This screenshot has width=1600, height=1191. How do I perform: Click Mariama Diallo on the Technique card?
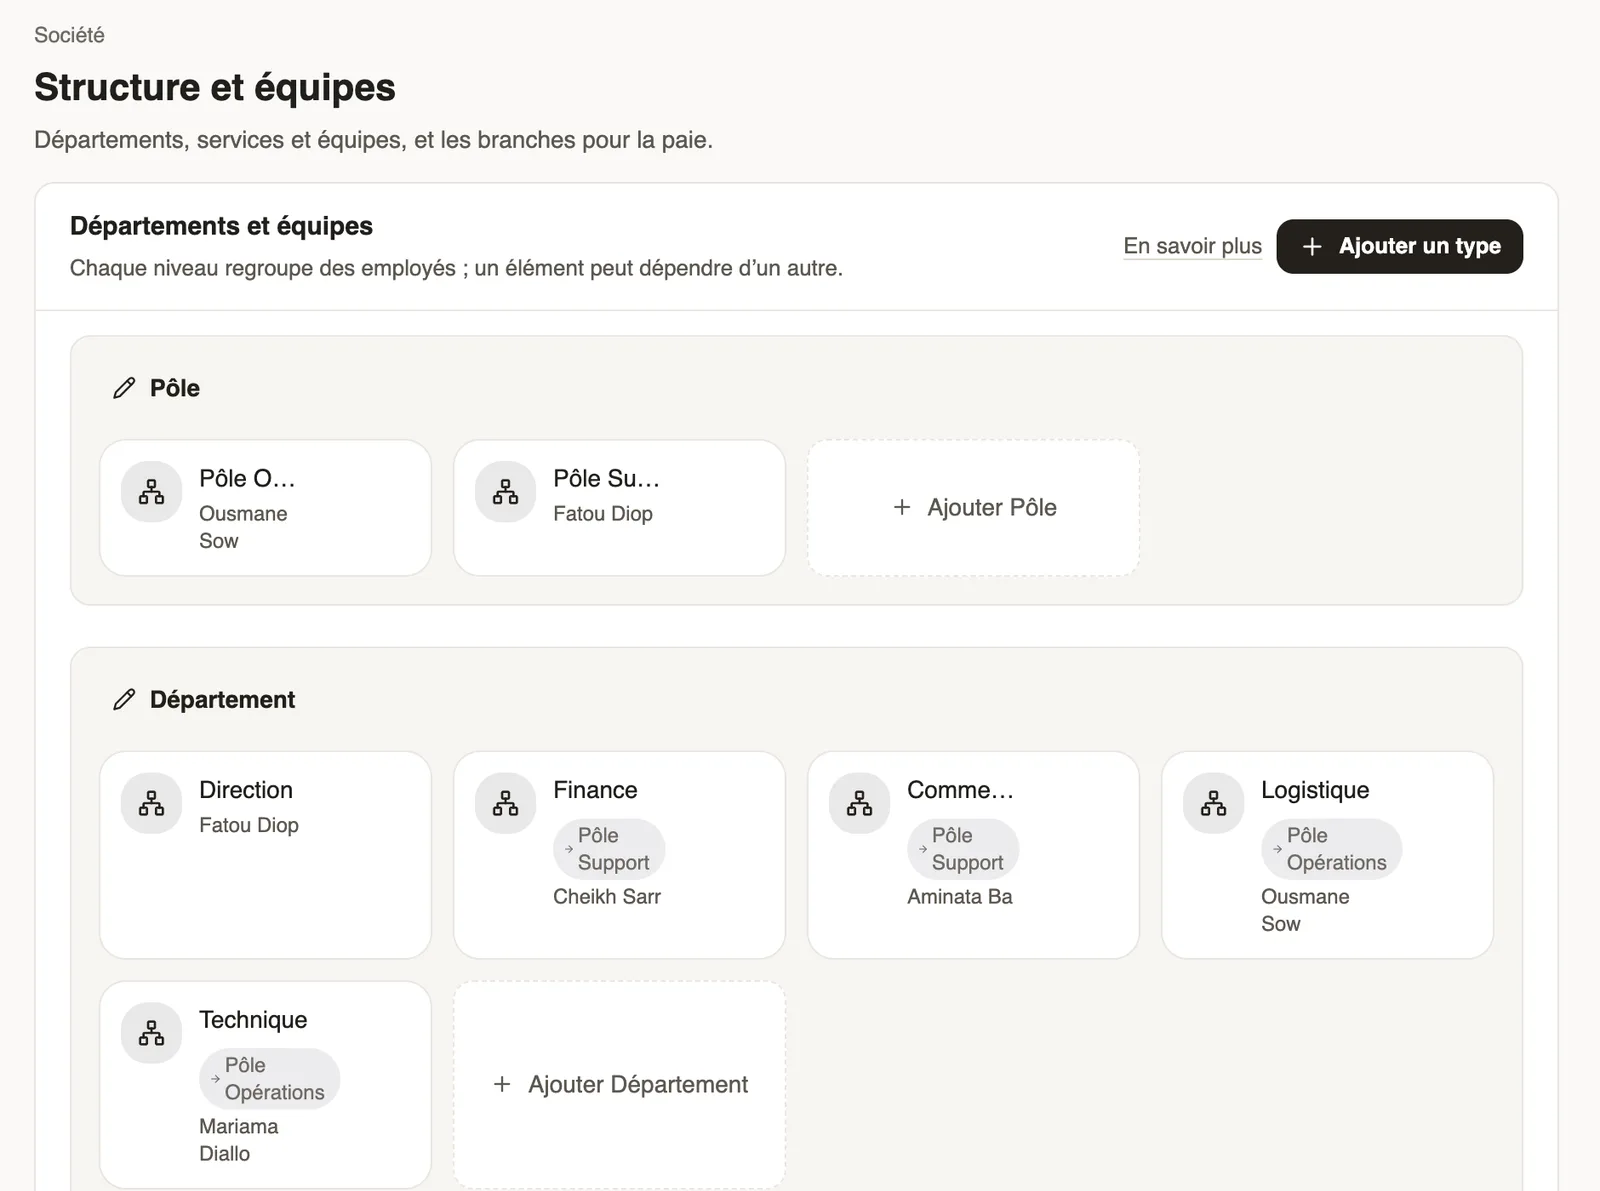[x=238, y=1140]
